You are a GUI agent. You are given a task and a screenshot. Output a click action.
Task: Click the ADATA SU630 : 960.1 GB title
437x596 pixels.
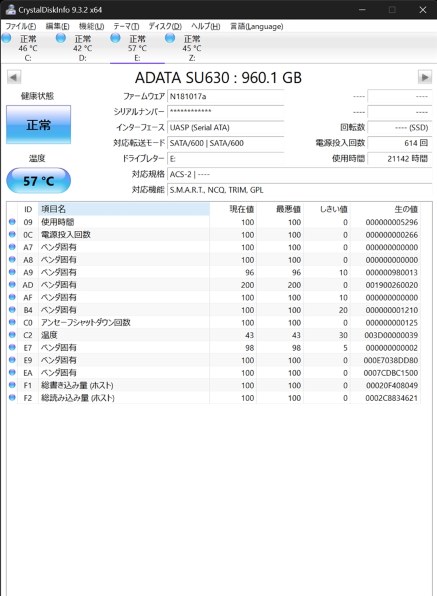218,78
